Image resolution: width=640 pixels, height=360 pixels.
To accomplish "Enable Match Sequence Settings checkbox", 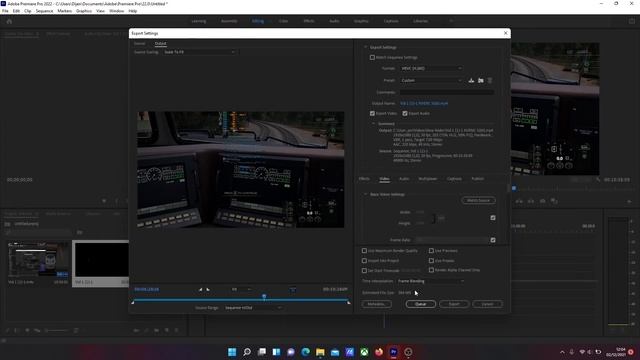I will click(372, 58).
